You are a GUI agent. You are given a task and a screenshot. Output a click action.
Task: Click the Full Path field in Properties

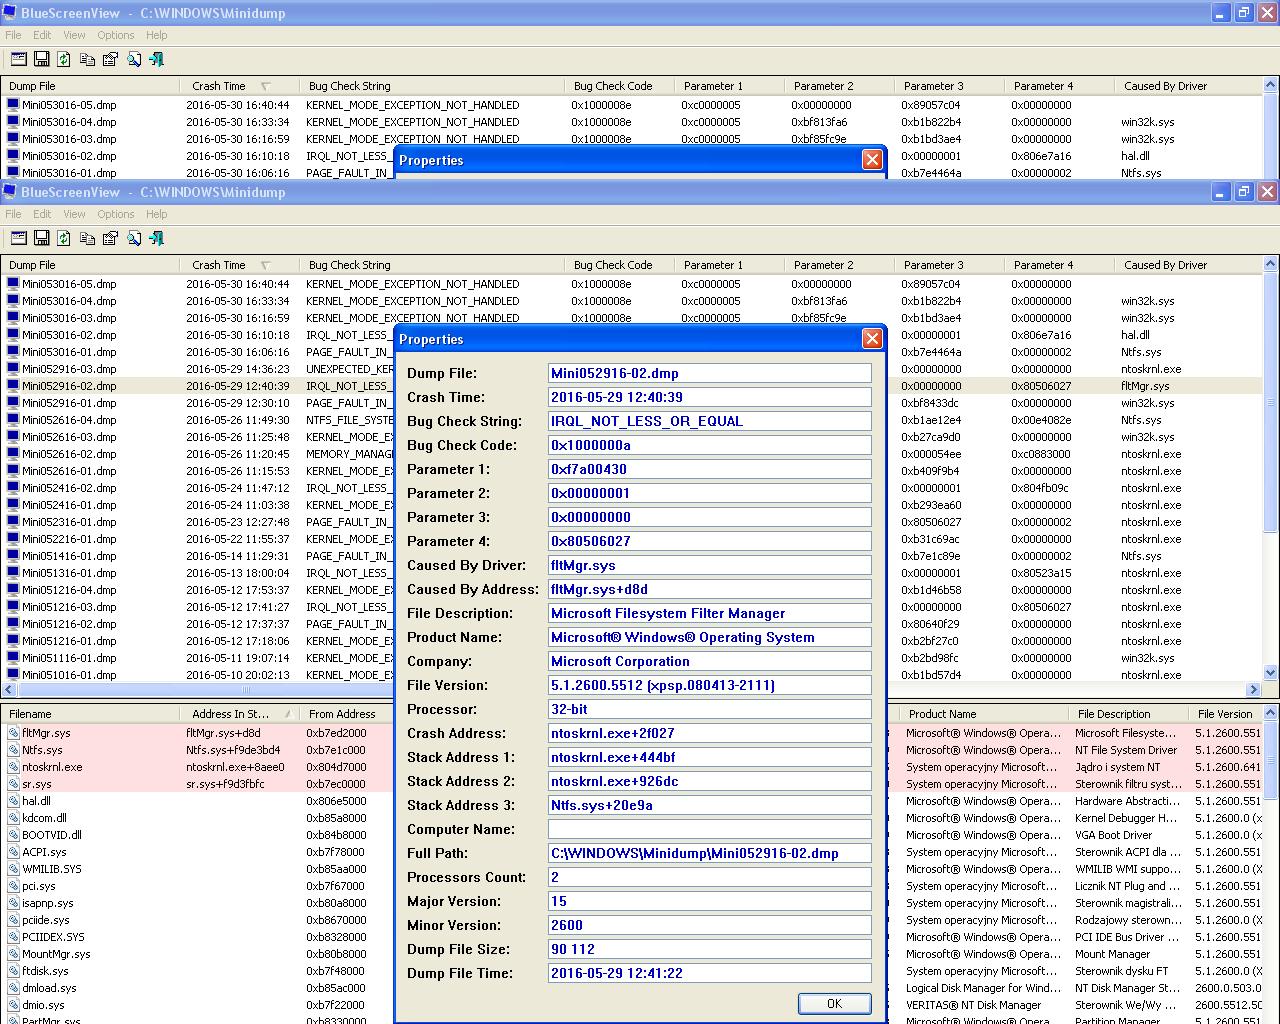709,853
